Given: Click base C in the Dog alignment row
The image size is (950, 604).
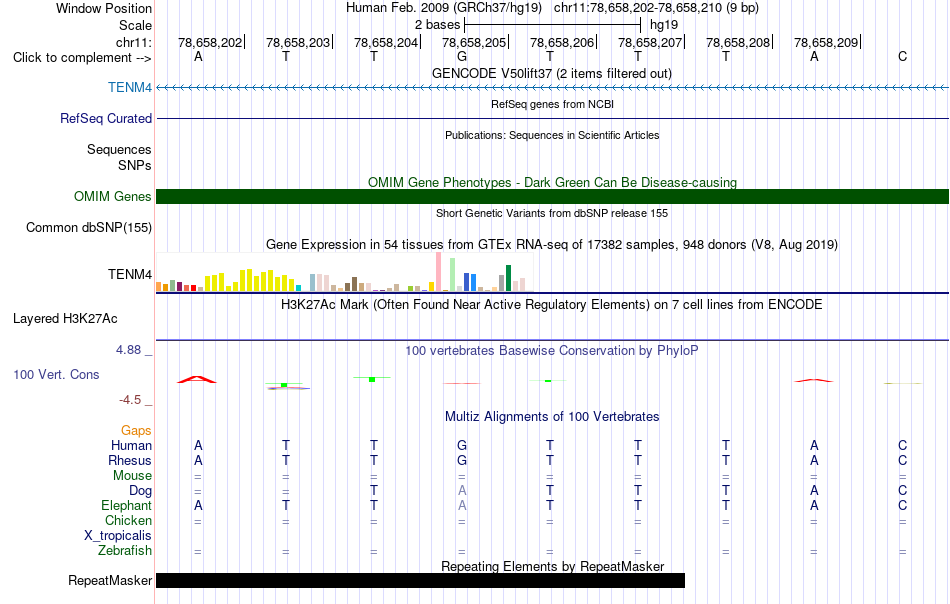Looking at the screenshot, I should point(902,491).
